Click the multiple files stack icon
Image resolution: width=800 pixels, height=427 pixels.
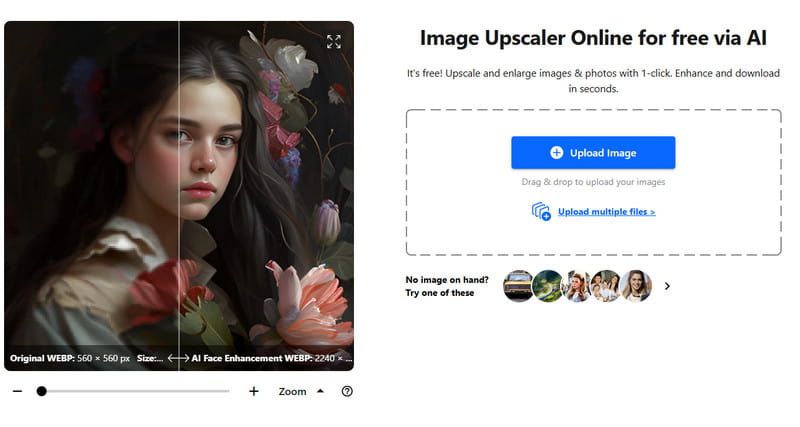541,211
